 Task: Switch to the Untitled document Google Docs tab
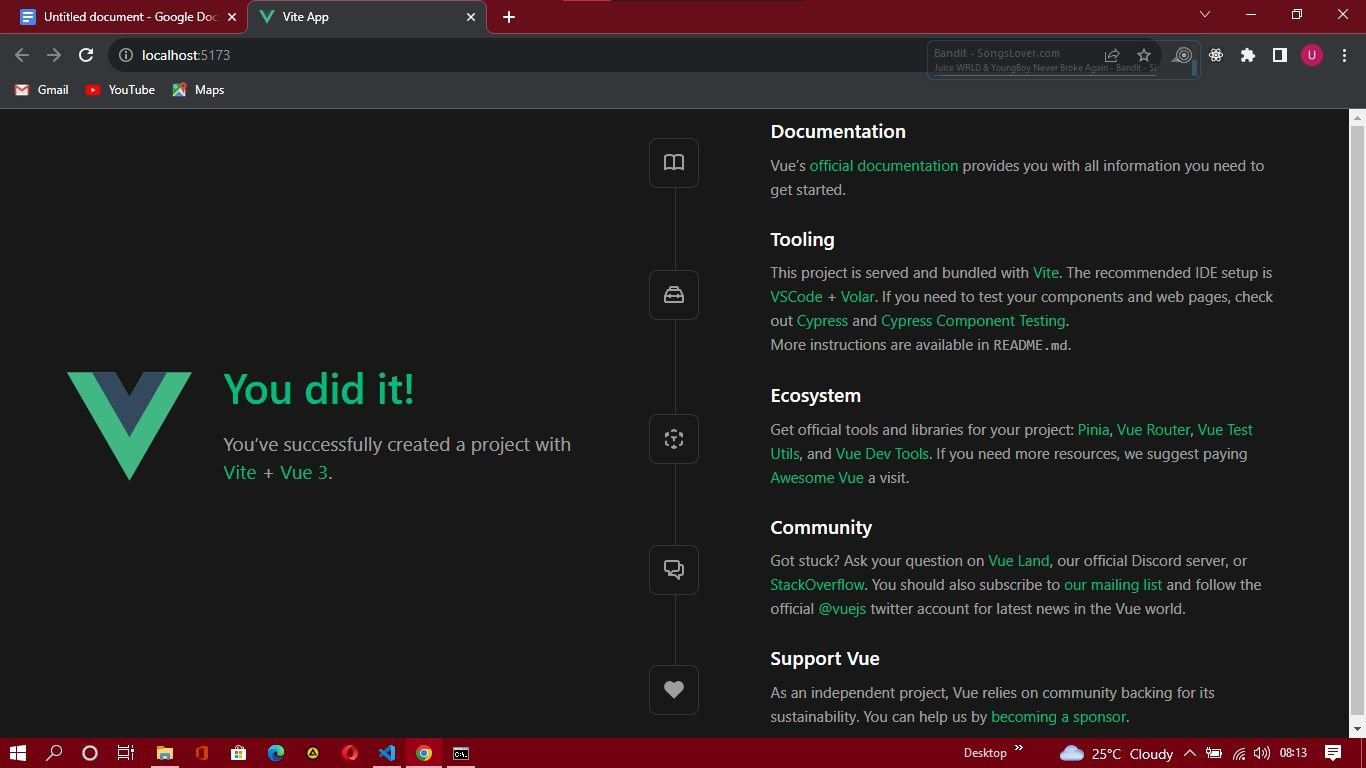[129, 17]
